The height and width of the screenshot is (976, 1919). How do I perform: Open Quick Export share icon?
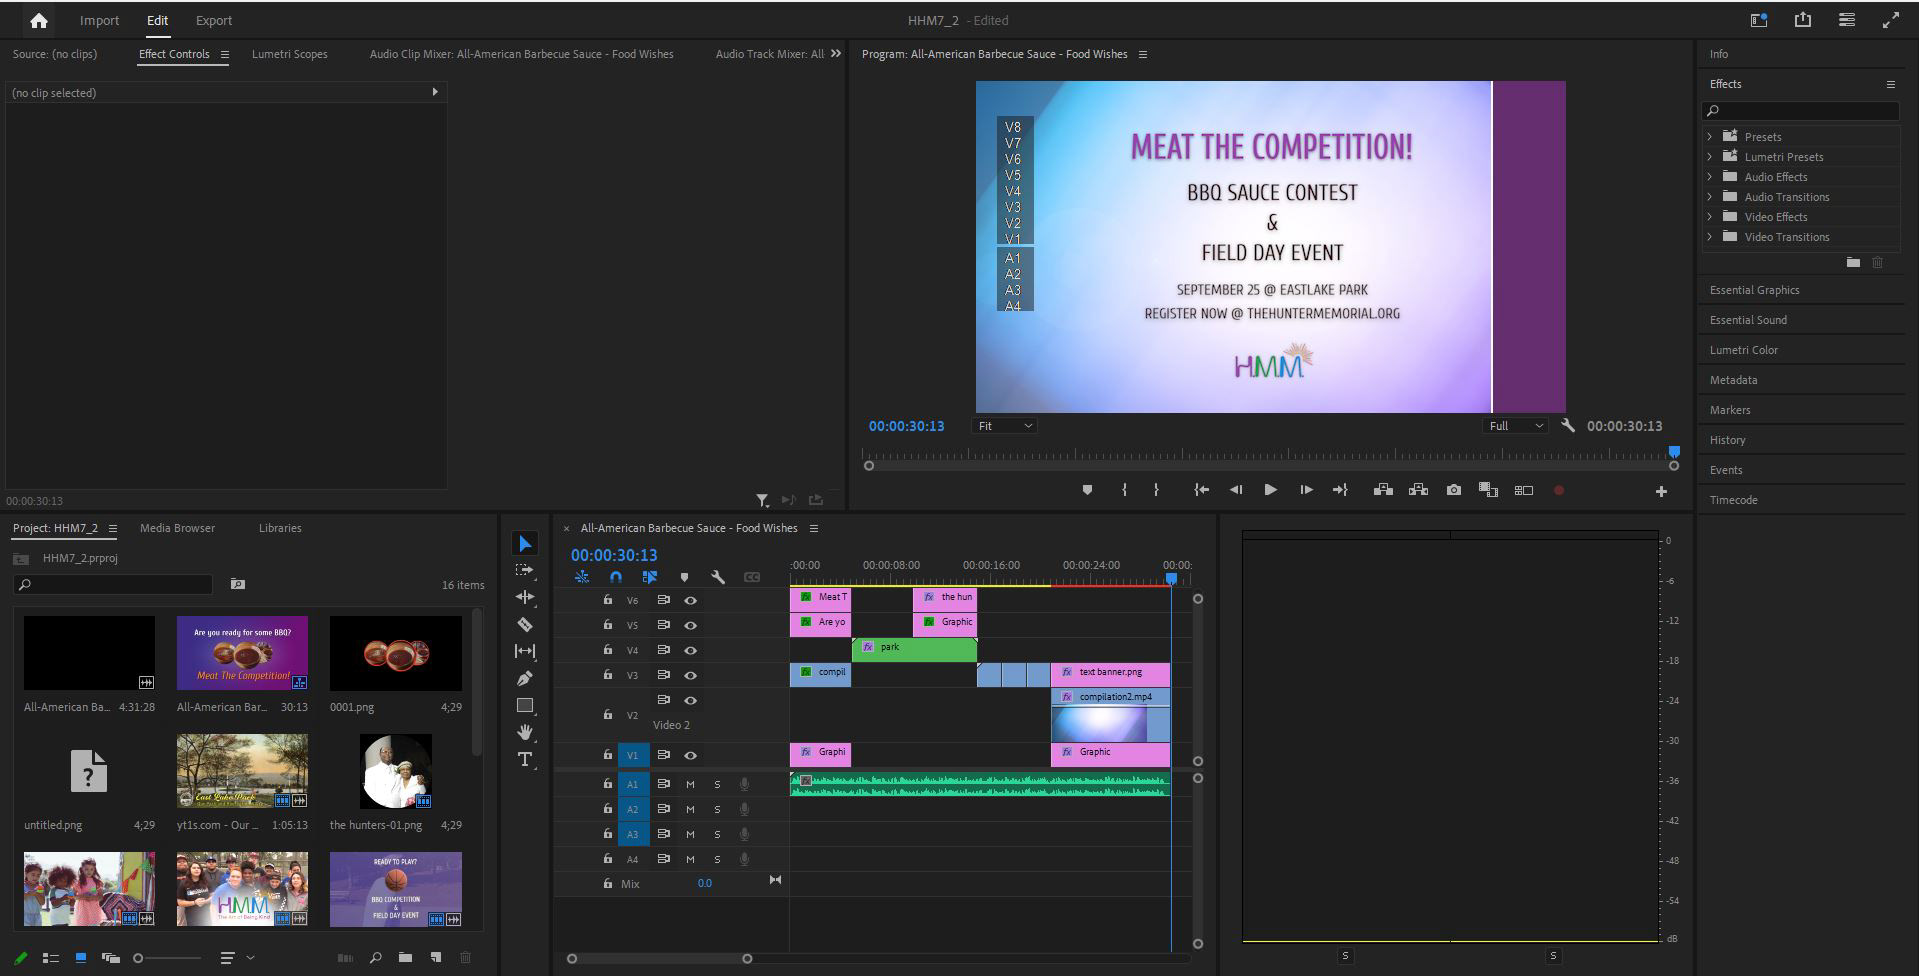click(1802, 20)
